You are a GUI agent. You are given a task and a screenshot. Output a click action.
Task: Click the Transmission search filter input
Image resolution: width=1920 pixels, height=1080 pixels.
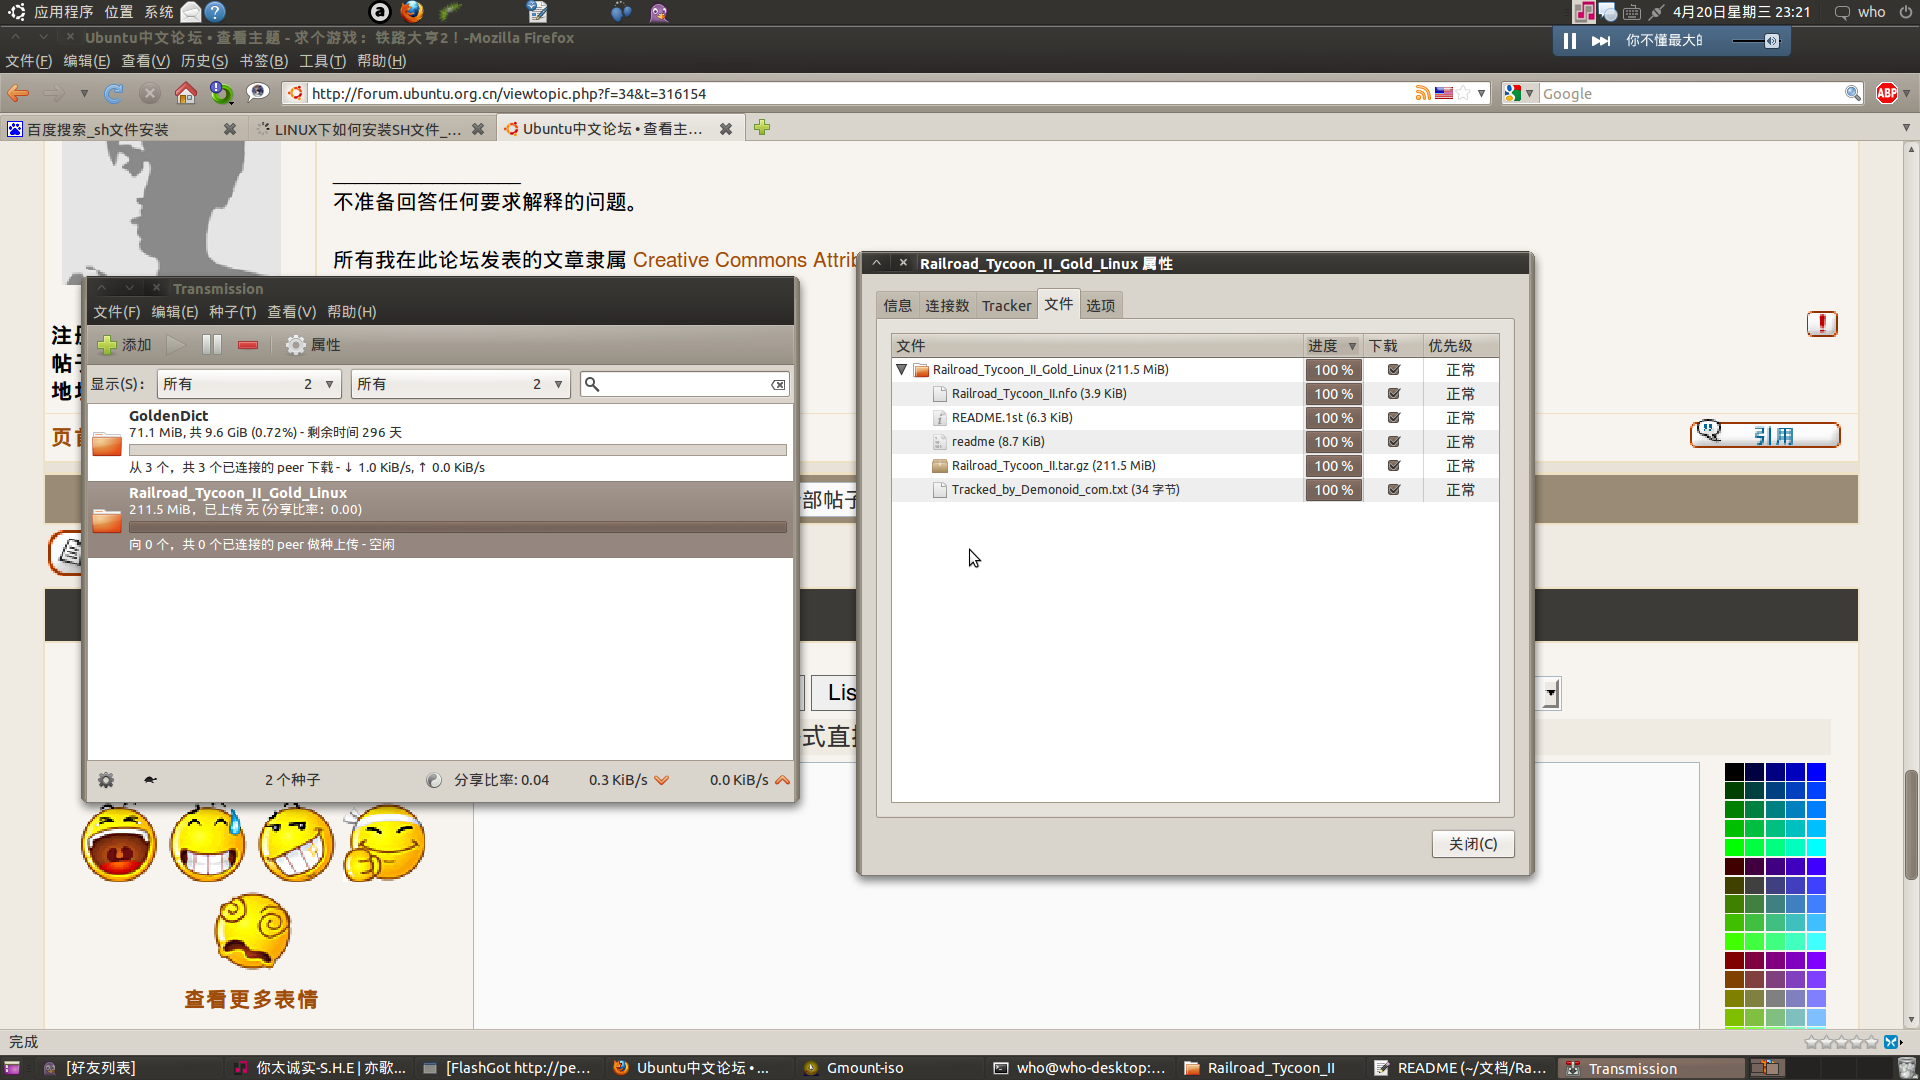685,384
